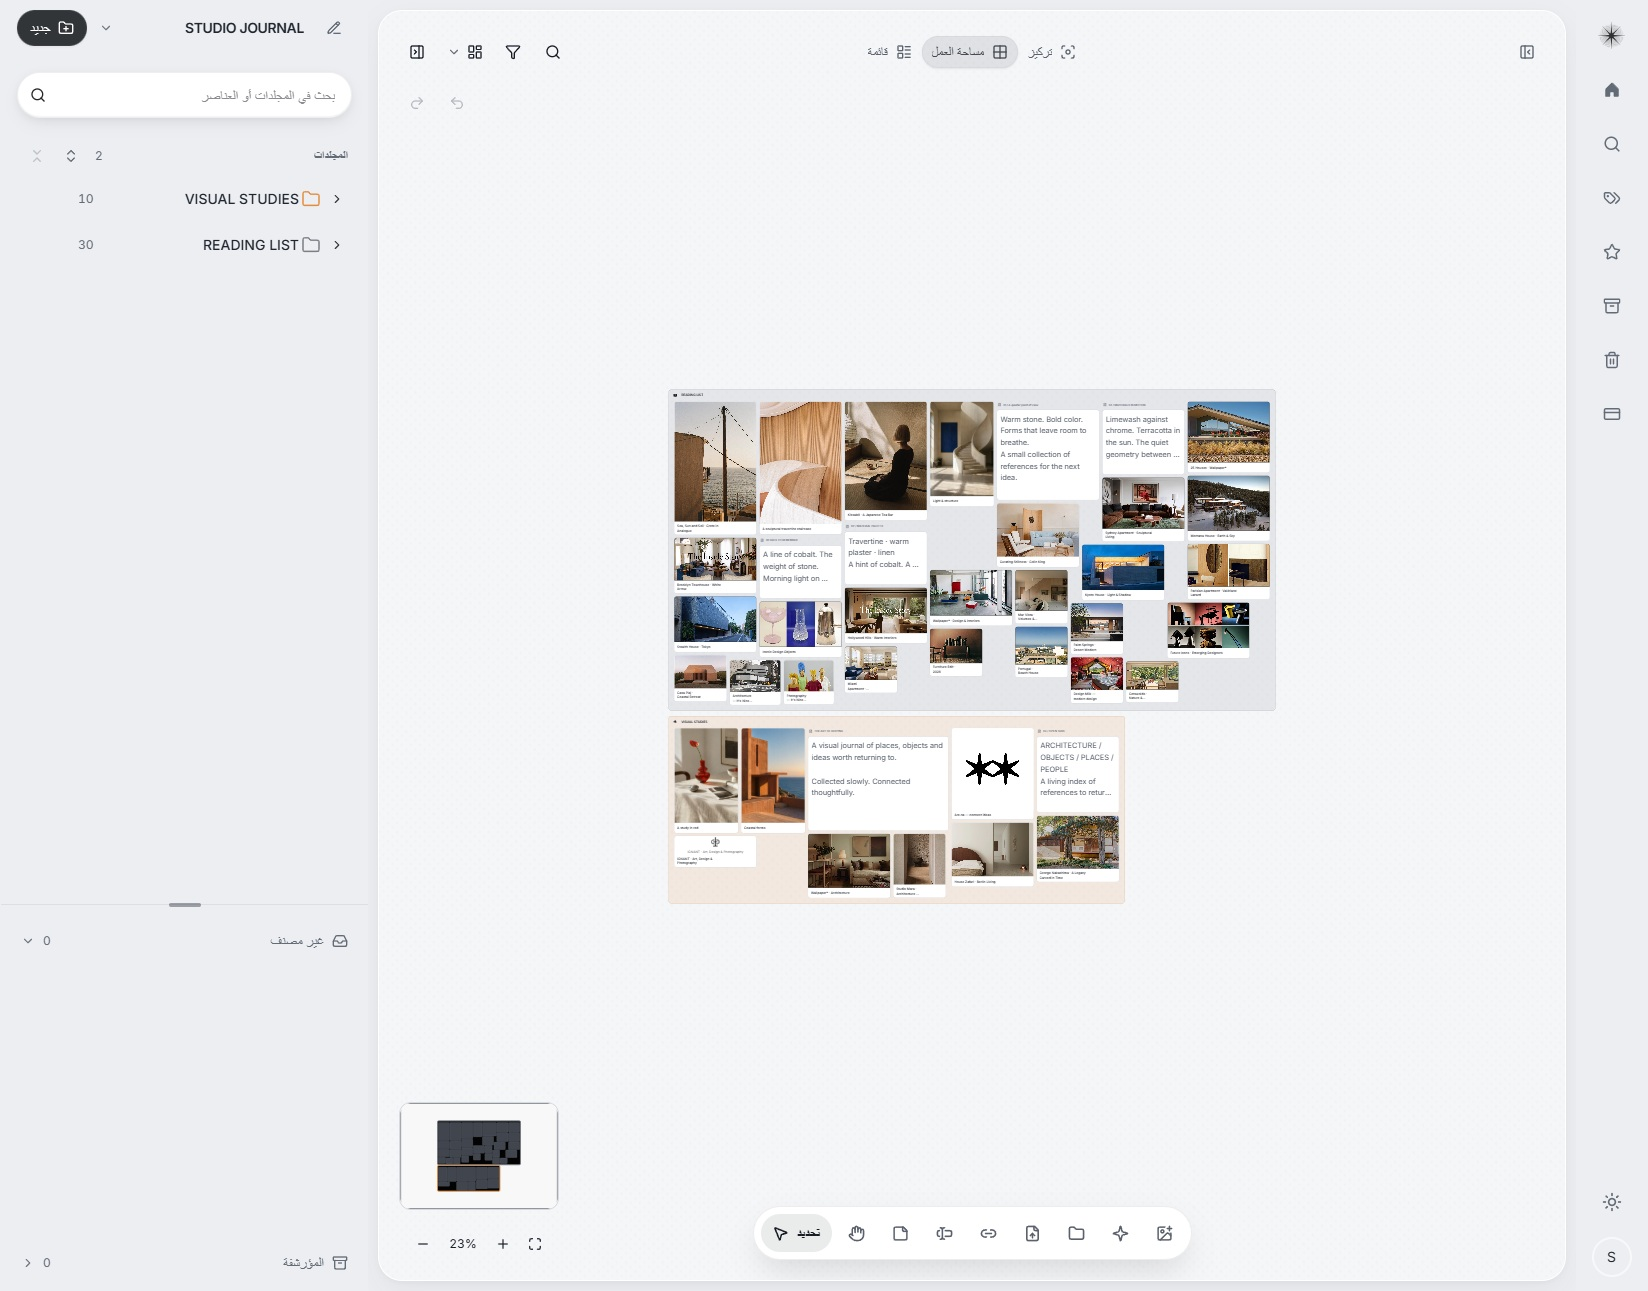Focus the folders search field
Image resolution: width=1648 pixels, height=1291 pixels.
184,95
